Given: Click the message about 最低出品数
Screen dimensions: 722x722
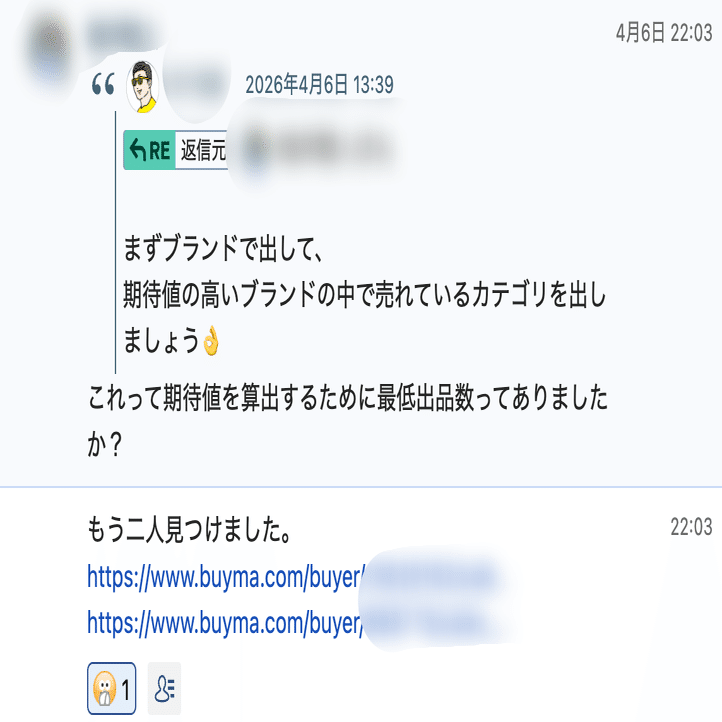Looking at the screenshot, I should coord(348,421).
